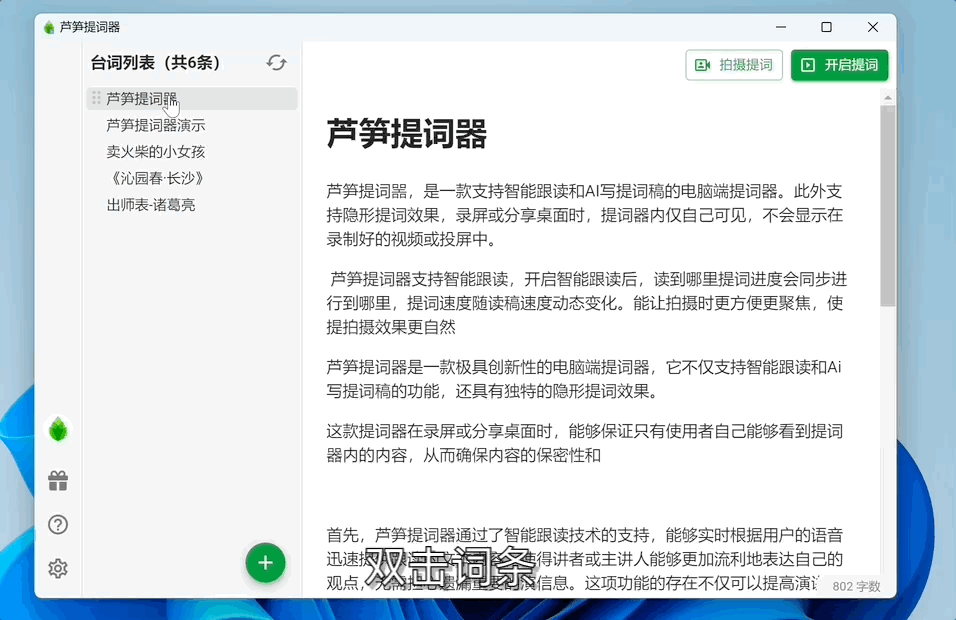Image resolution: width=956 pixels, height=620 pixels.
Task: Click the 开启提词 button
Action: coord(839,65)
